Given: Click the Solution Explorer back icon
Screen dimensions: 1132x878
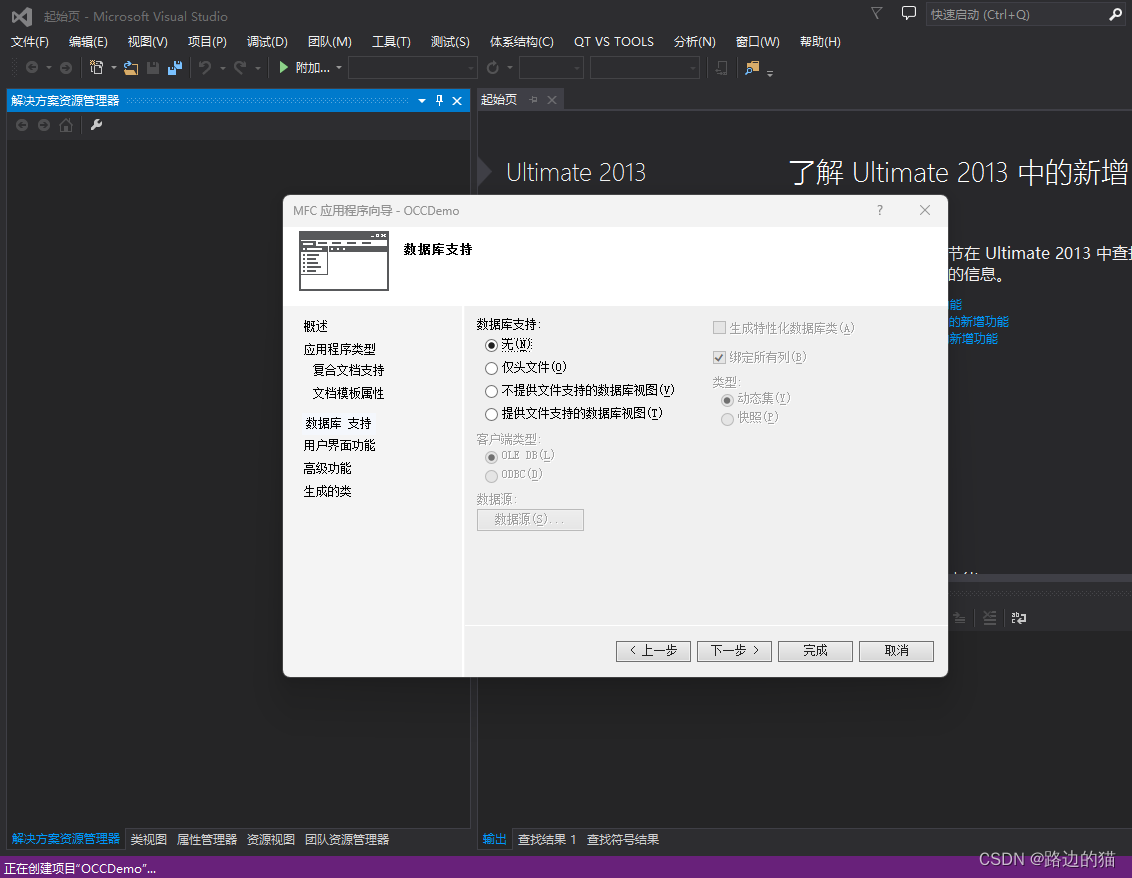Looking at the screenshot, I should click(x=22, y=125).
